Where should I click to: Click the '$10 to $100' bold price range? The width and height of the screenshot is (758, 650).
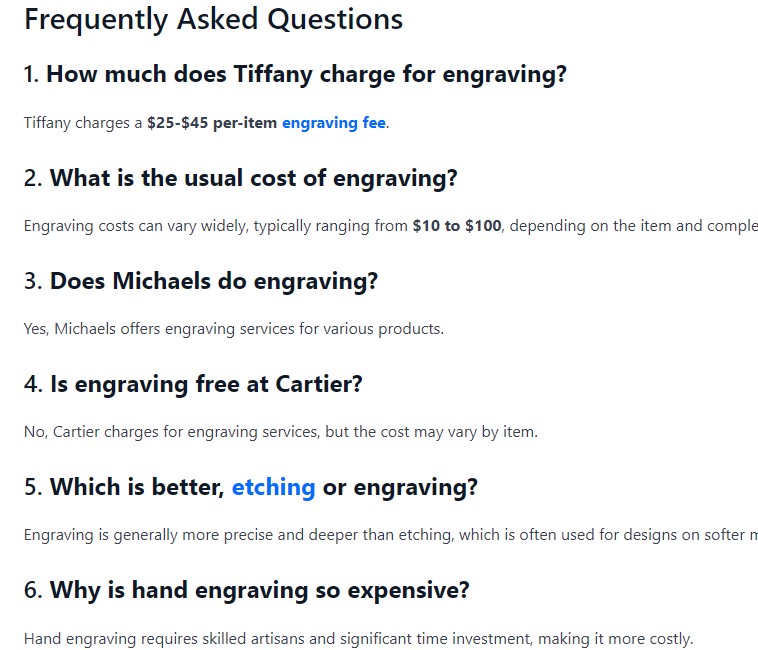tap(457, 226)
